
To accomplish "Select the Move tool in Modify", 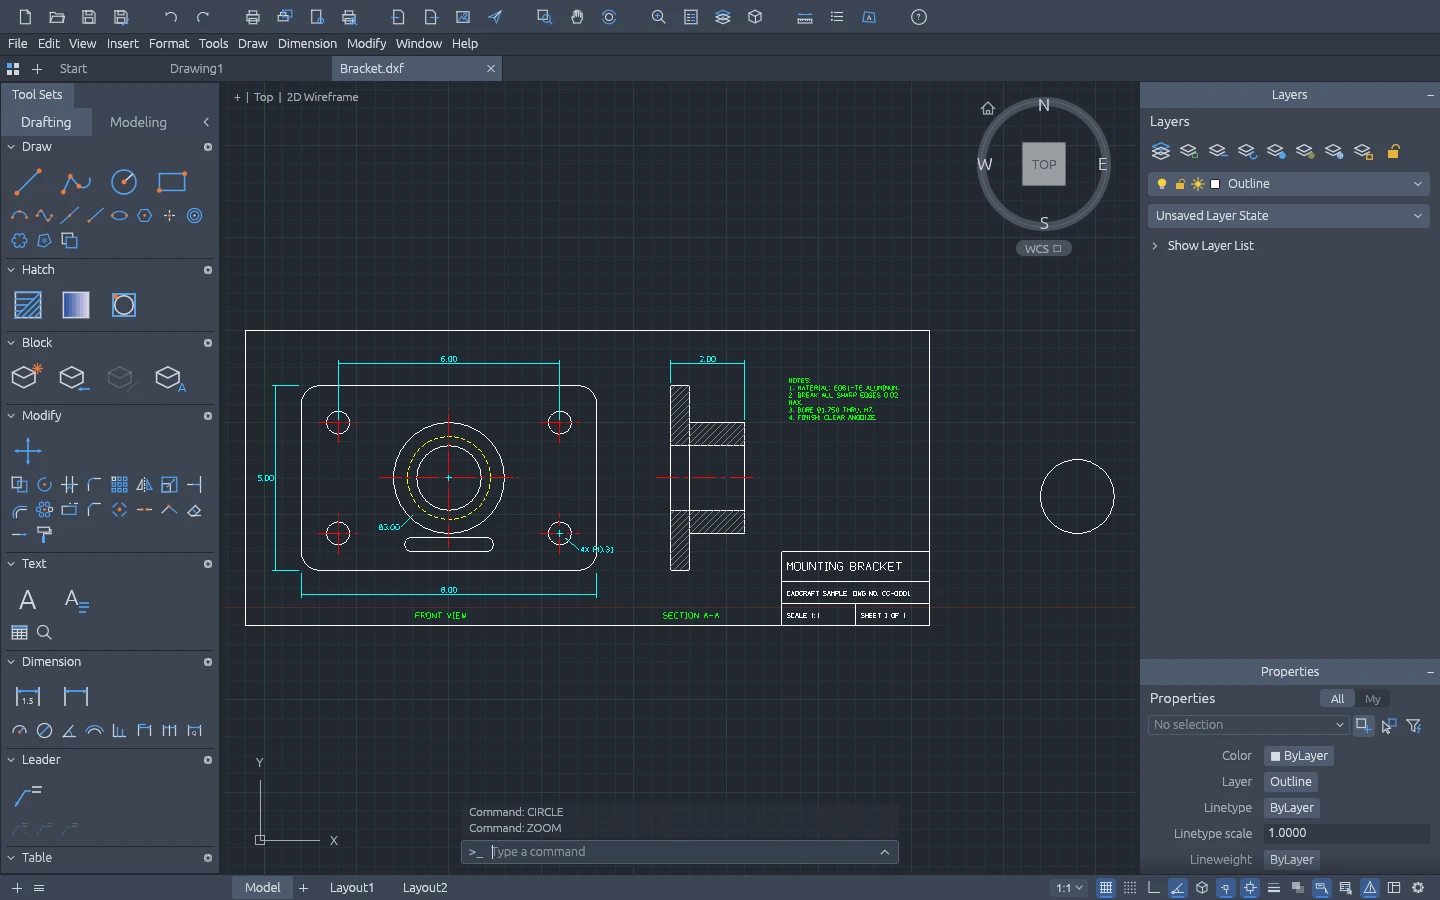I will (28, 451).
